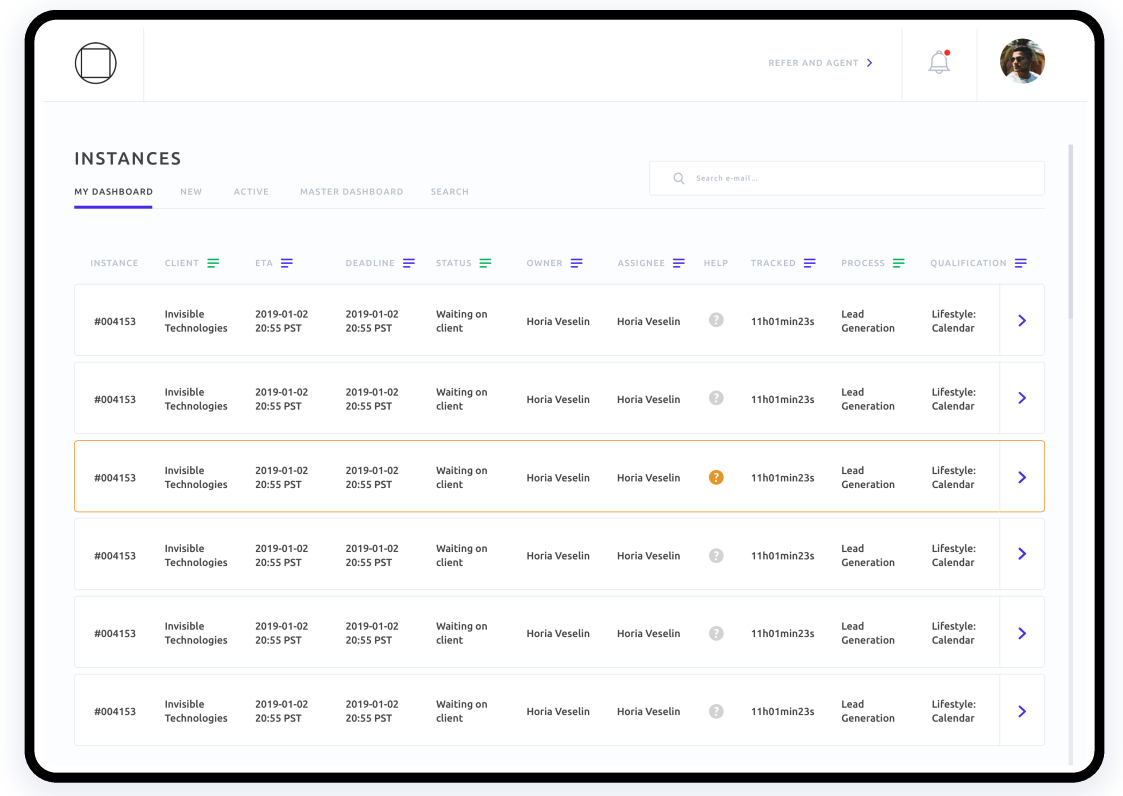Screen dimensions: 1123x796
Task: Open the notification bell alerts
Action: [938, 61]
